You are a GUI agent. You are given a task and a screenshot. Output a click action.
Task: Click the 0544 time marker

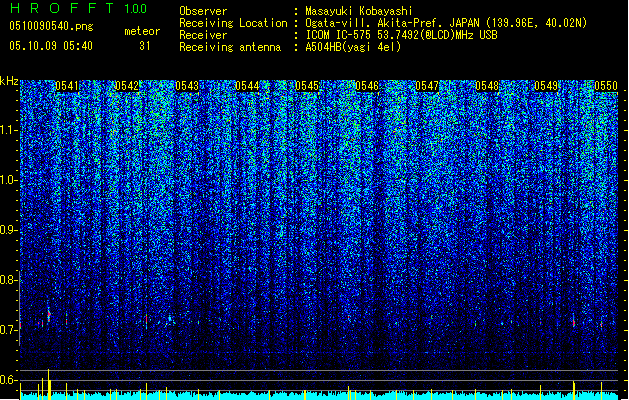tap(247, 86)
